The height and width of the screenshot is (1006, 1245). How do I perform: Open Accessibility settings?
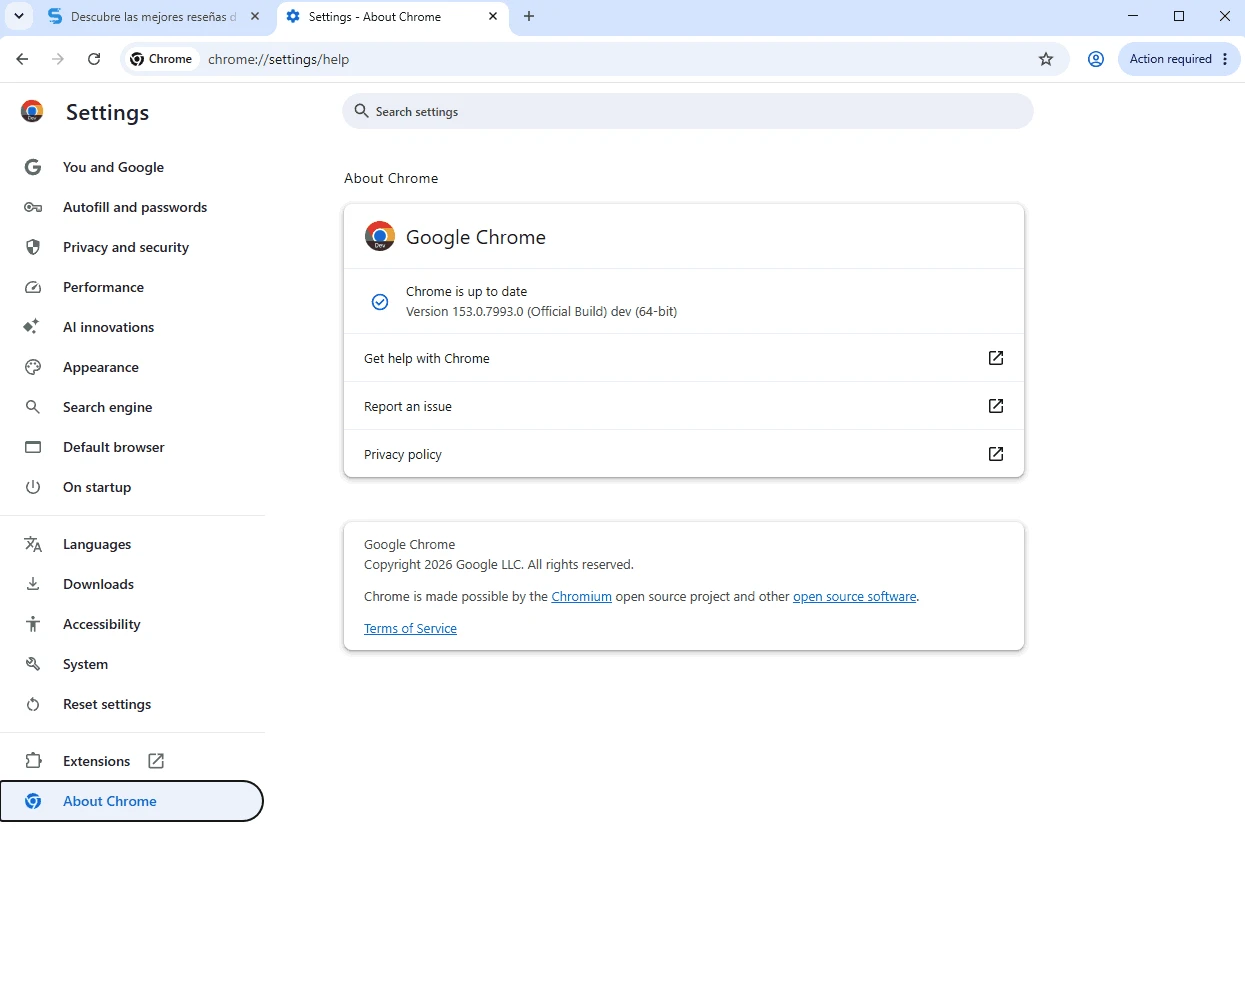(x=132, y=624)
